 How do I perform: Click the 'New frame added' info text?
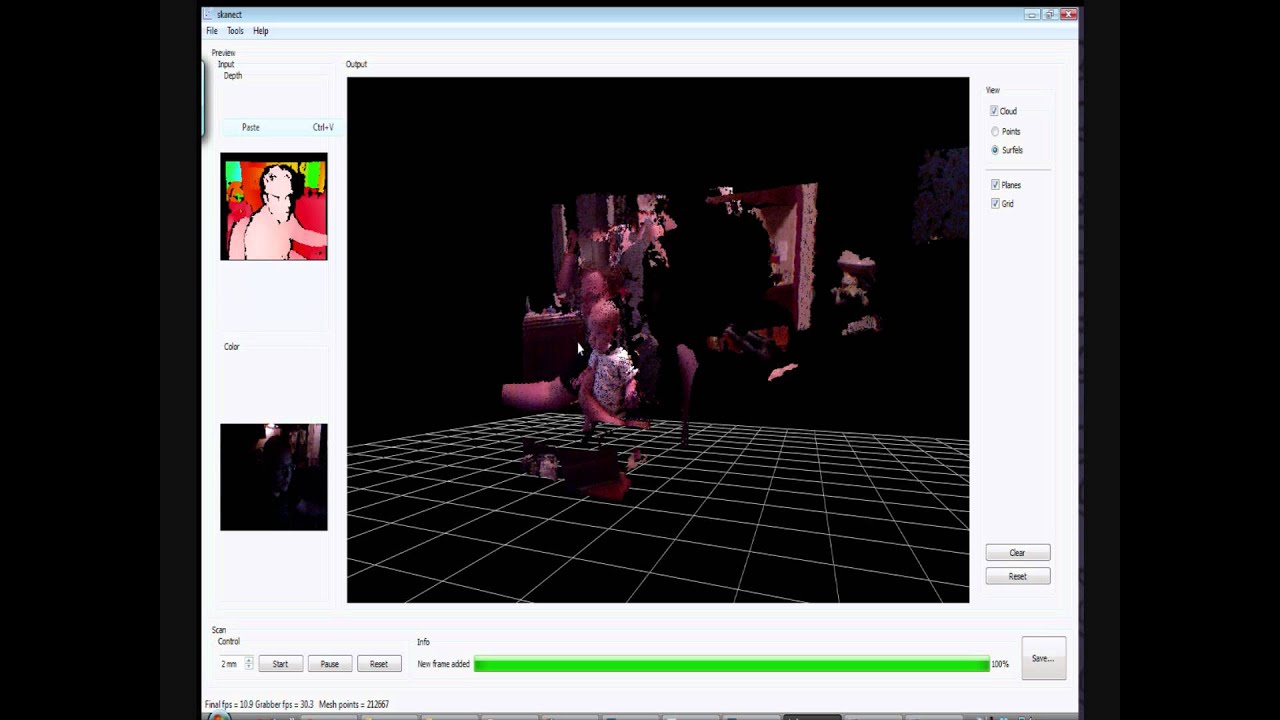443,664
